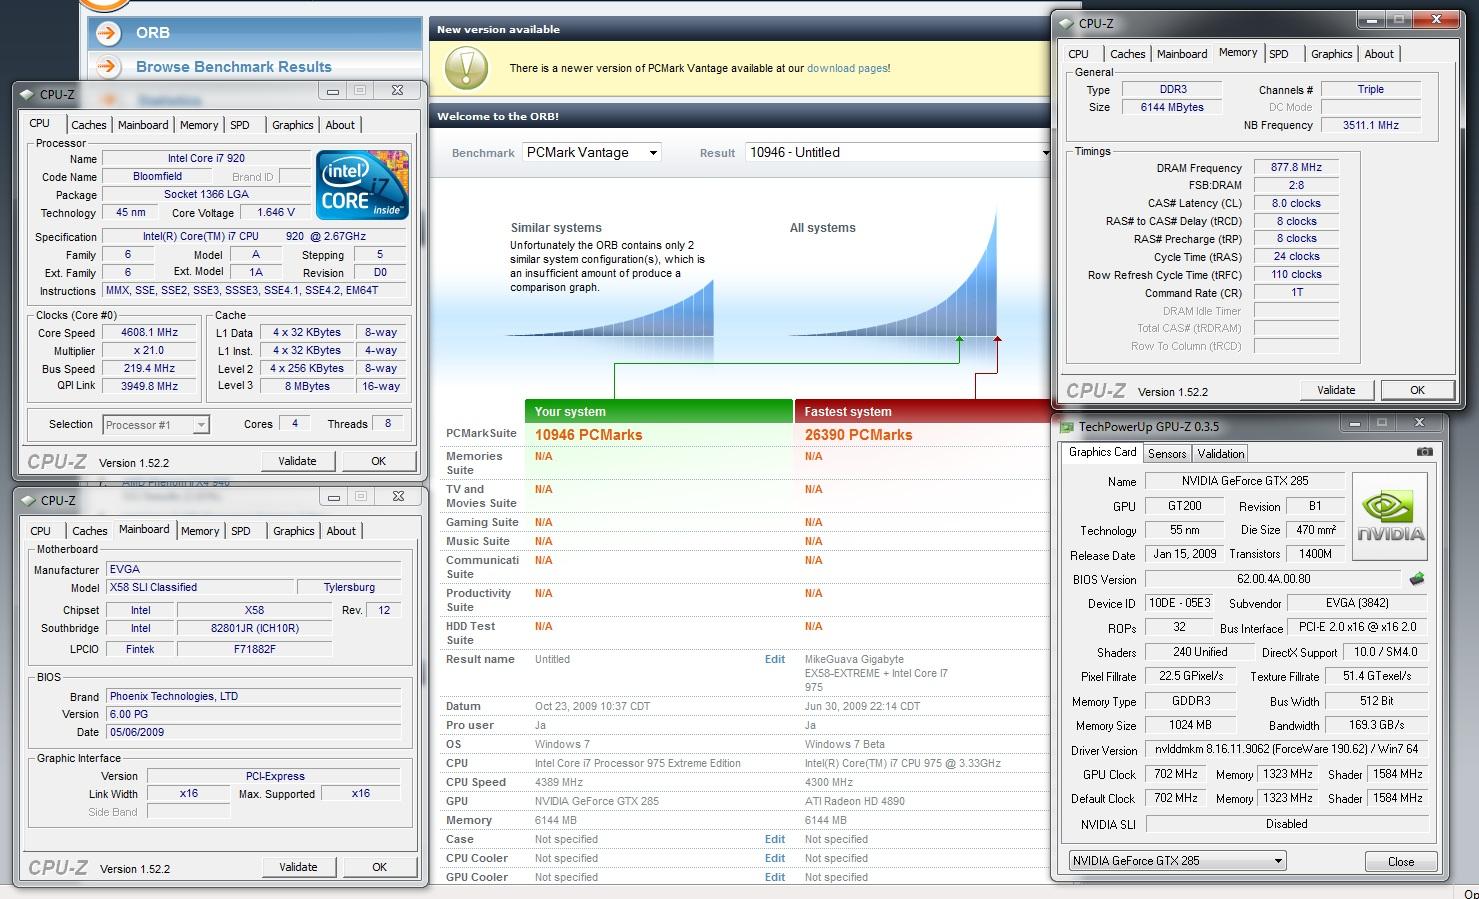Click the Channels # Triple value
The height and width of the screenshot is (899, 1479).
(1370, 89)
